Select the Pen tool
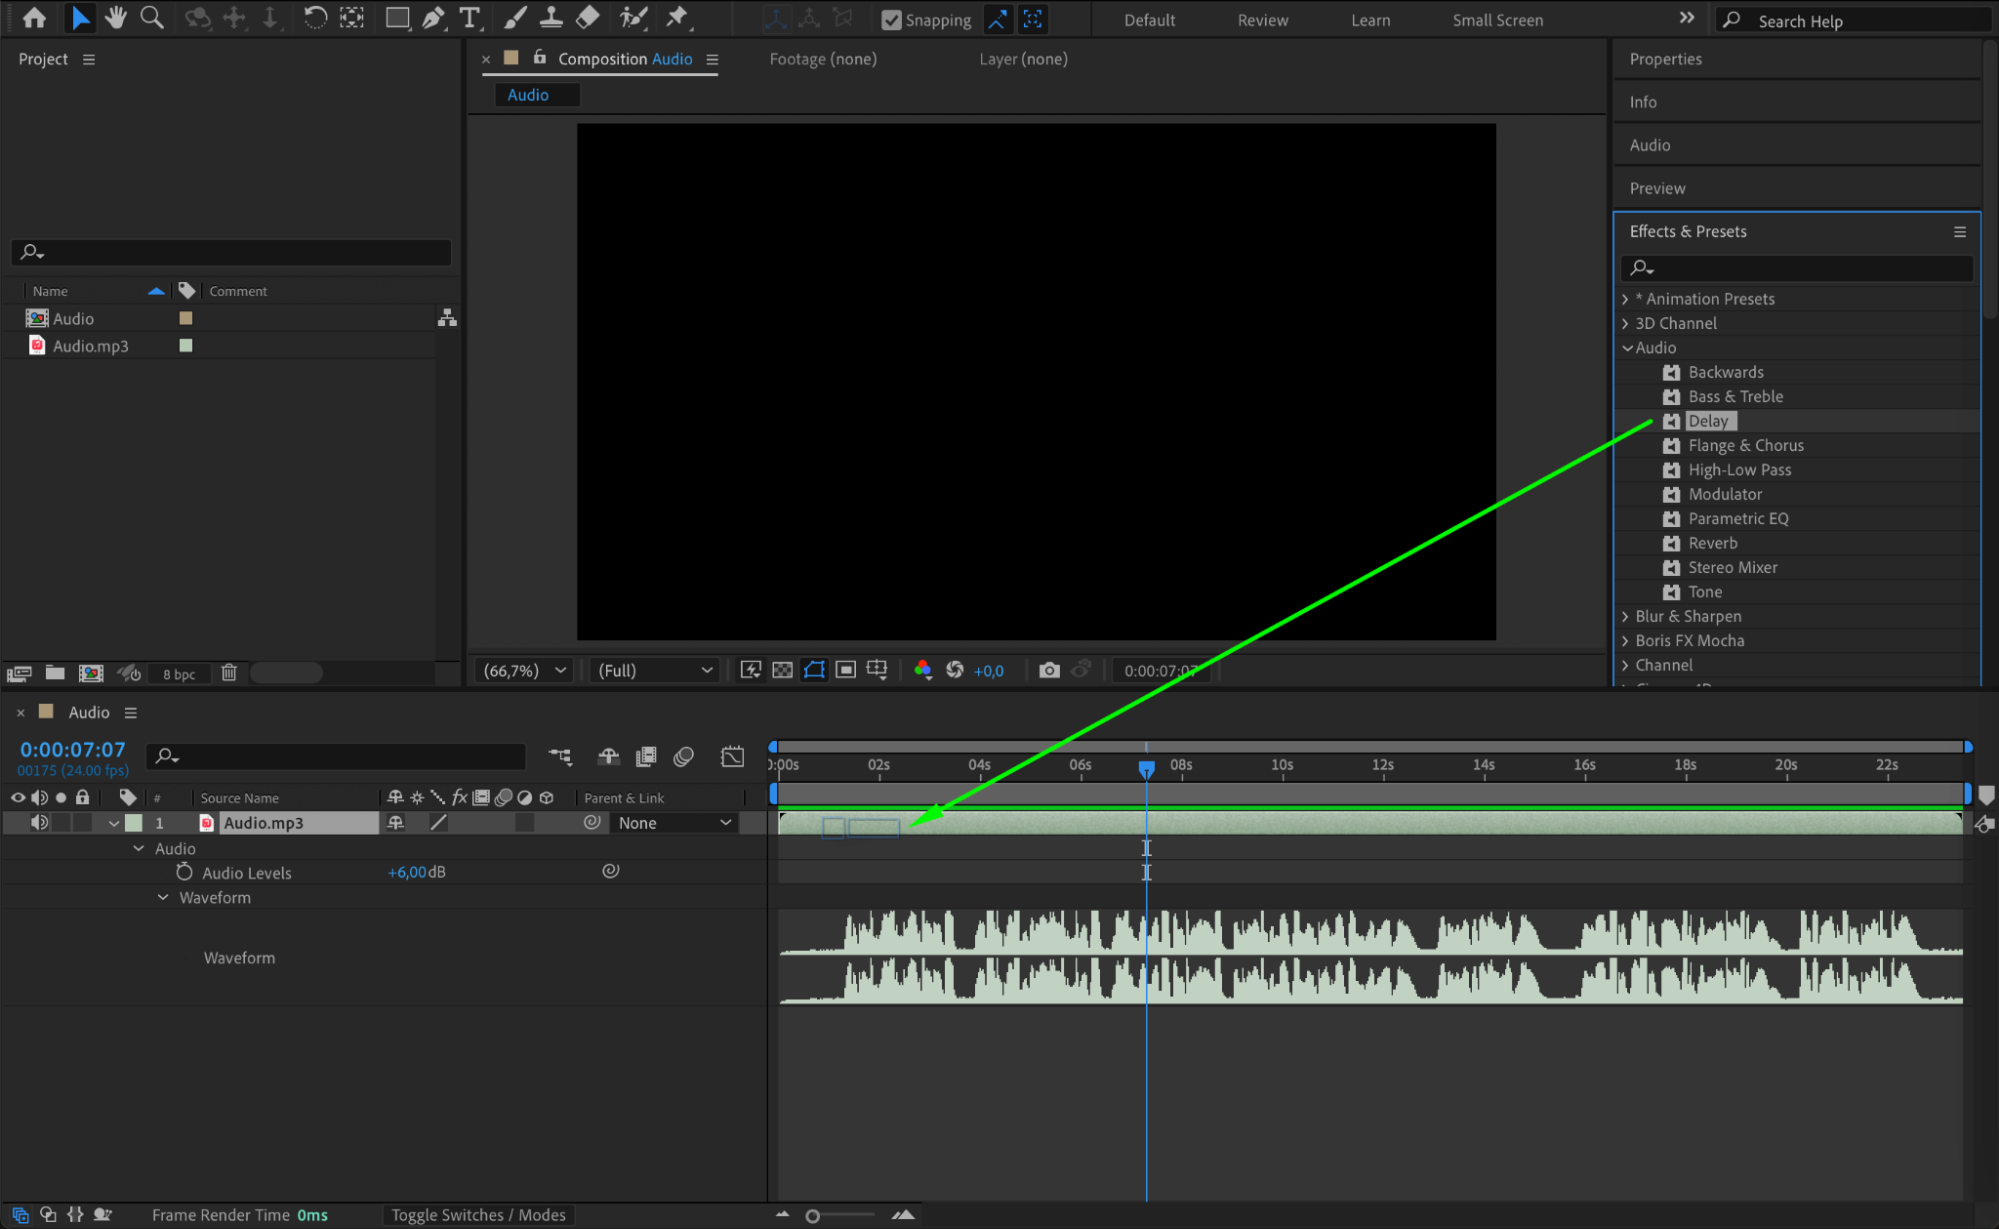The image size is (1999, 1229). [433, 17]
